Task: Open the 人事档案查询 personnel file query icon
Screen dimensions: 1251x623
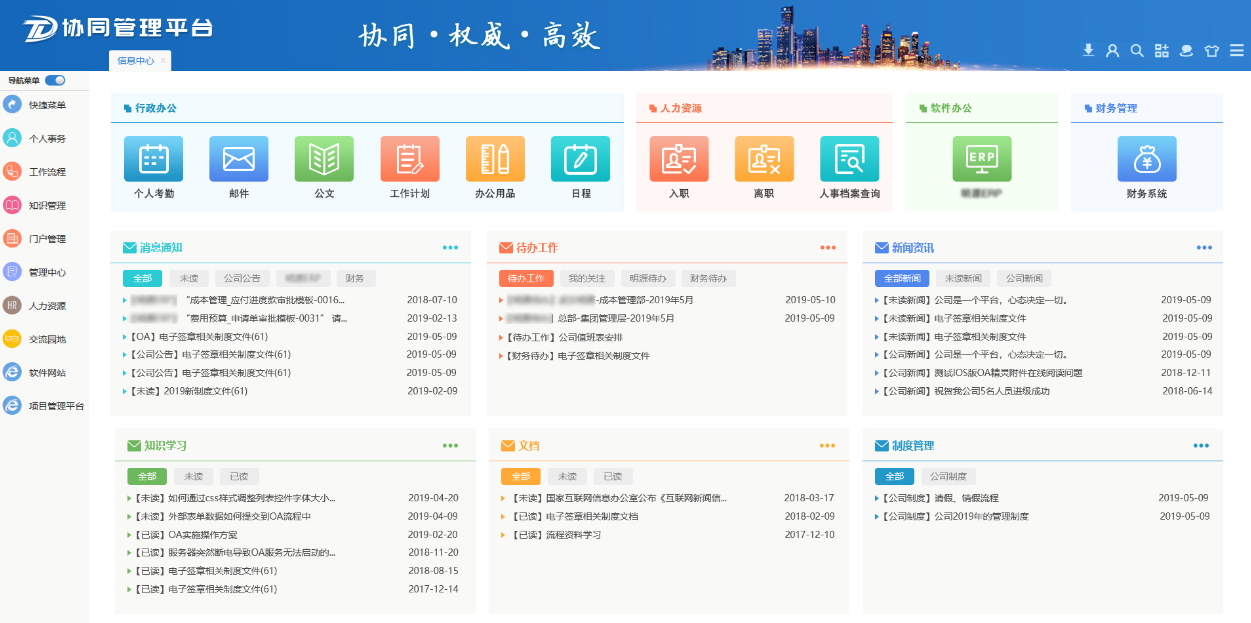Action: tap(850, 159)
